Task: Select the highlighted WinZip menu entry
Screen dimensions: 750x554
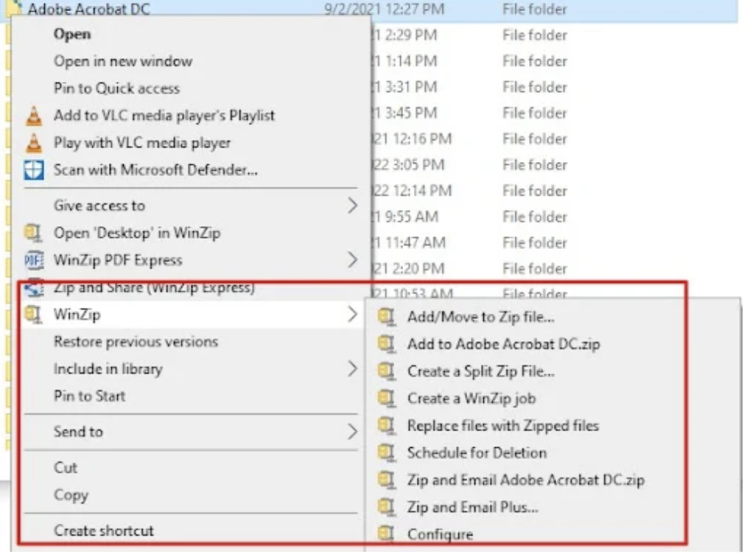Action: coord(190,315)
